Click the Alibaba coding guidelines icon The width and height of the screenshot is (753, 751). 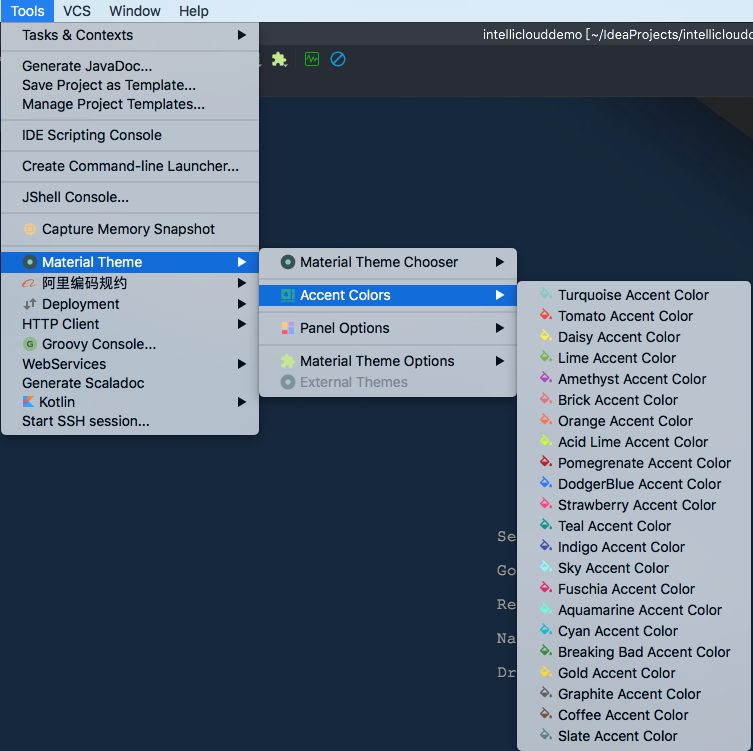point(29,283)
